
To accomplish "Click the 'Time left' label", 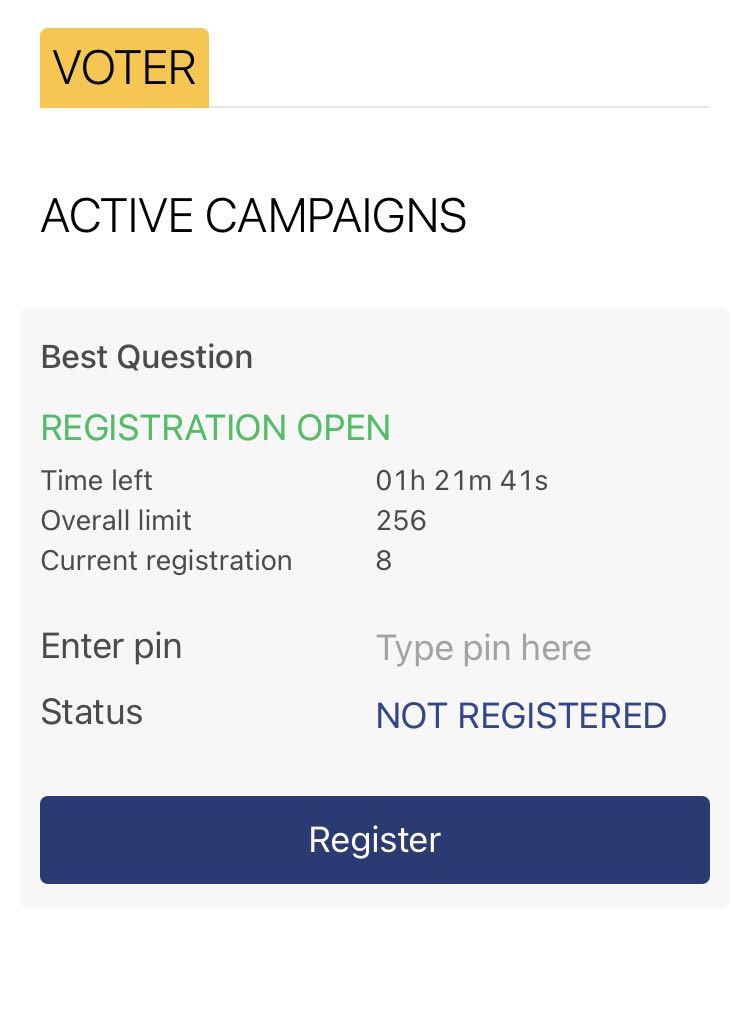I will (x=96, y=481).
